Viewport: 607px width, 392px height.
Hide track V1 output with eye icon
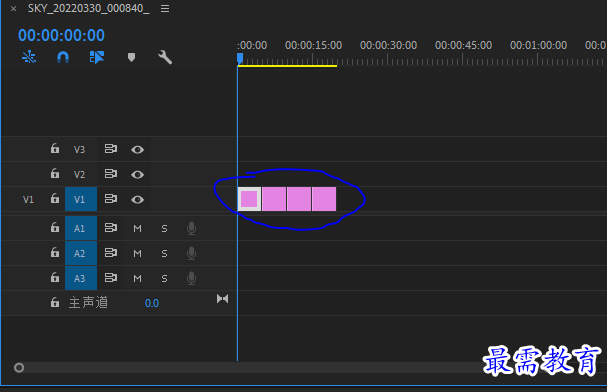(x=137, y=200)
